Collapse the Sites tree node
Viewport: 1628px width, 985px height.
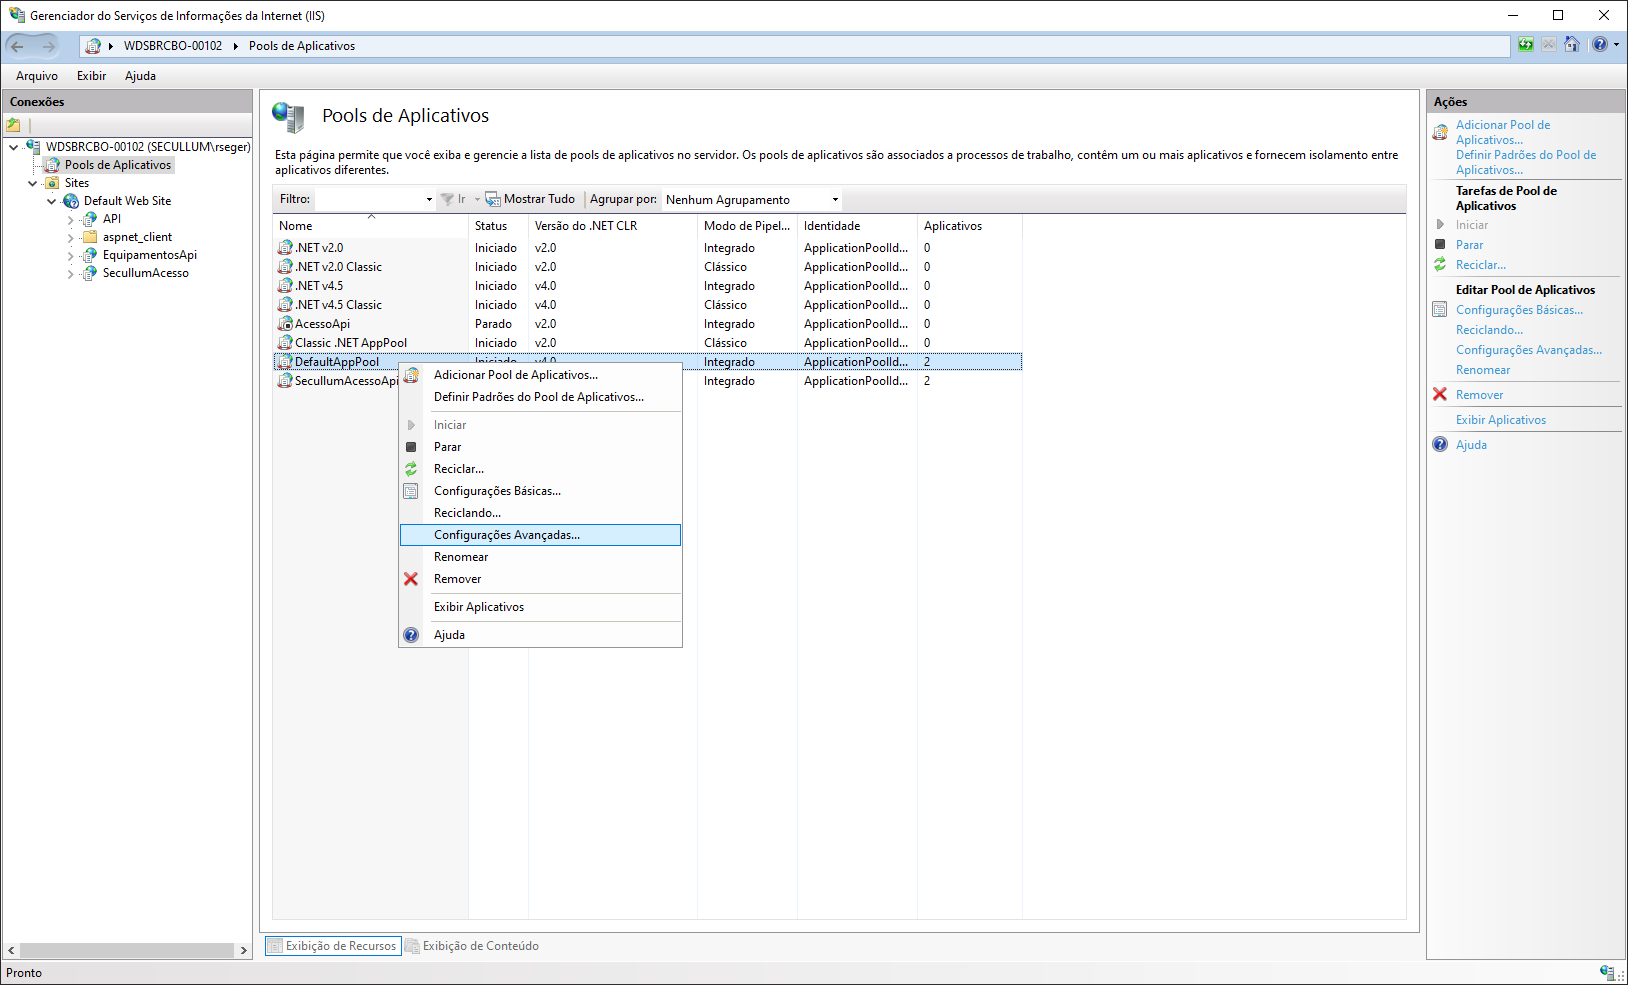33,183
